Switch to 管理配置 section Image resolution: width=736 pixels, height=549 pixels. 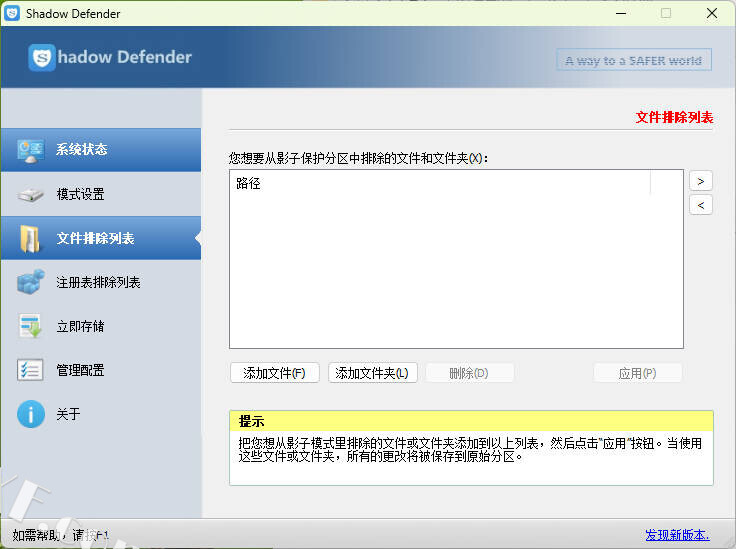[101, 370]
